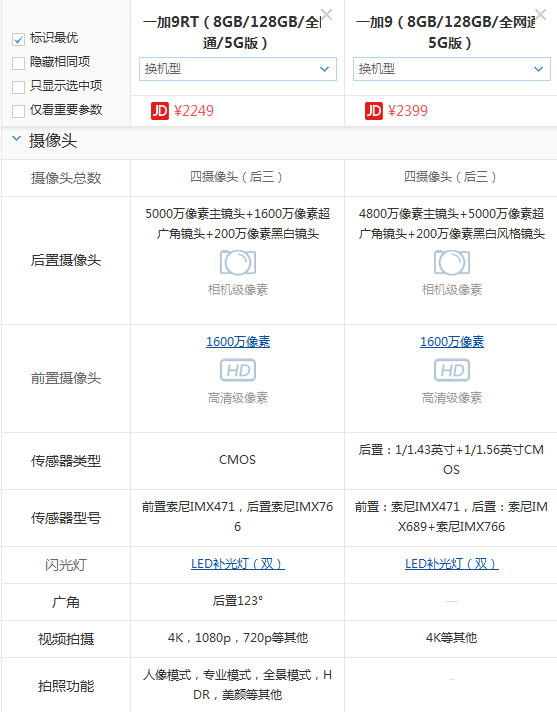
Task: Click 四摄像头（后三） value for 一加9RT
Action: [237, 177]
